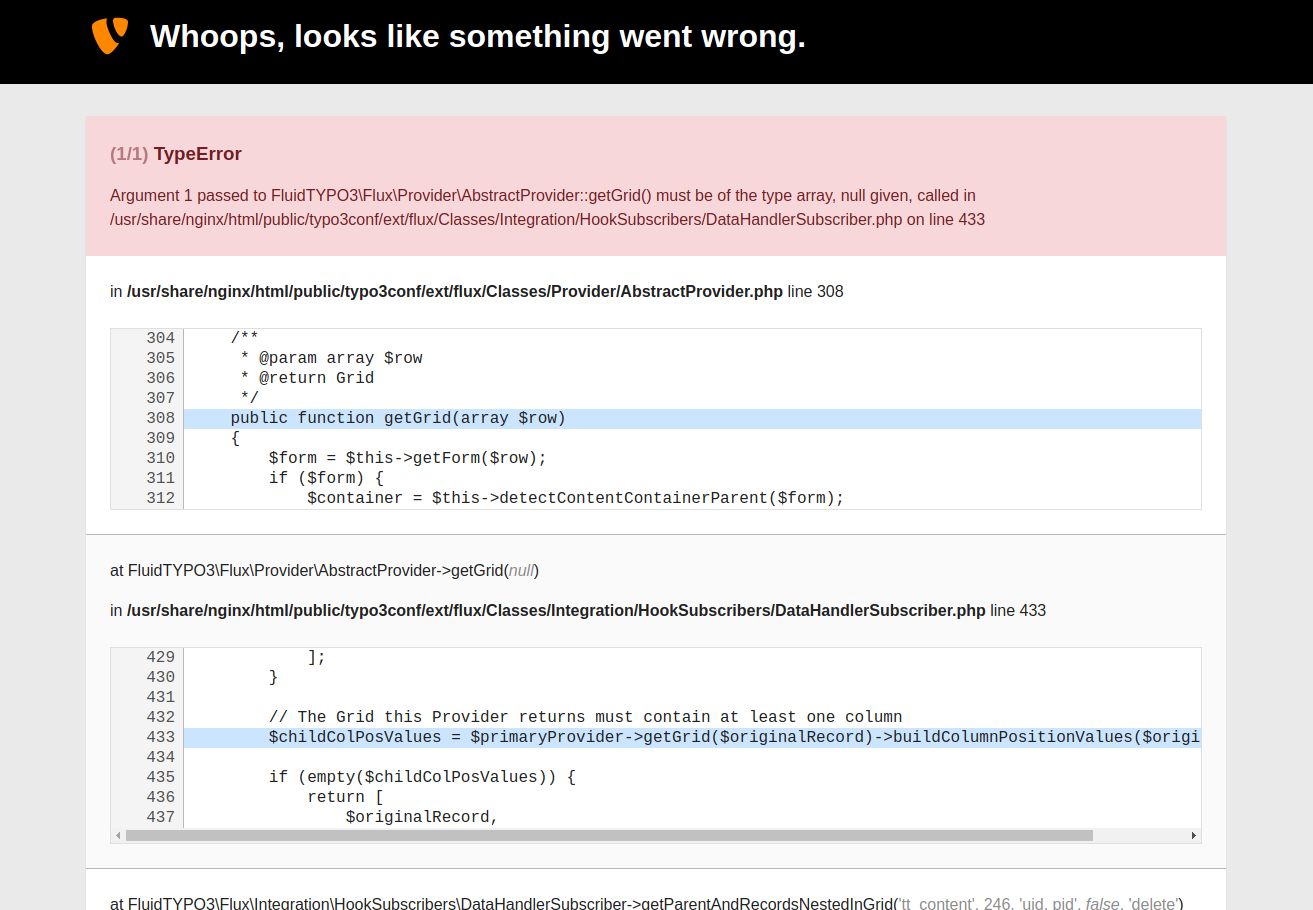
Task: Click the getParentAndRecordsNestedInGrid trace line
Action: point(647,903)
